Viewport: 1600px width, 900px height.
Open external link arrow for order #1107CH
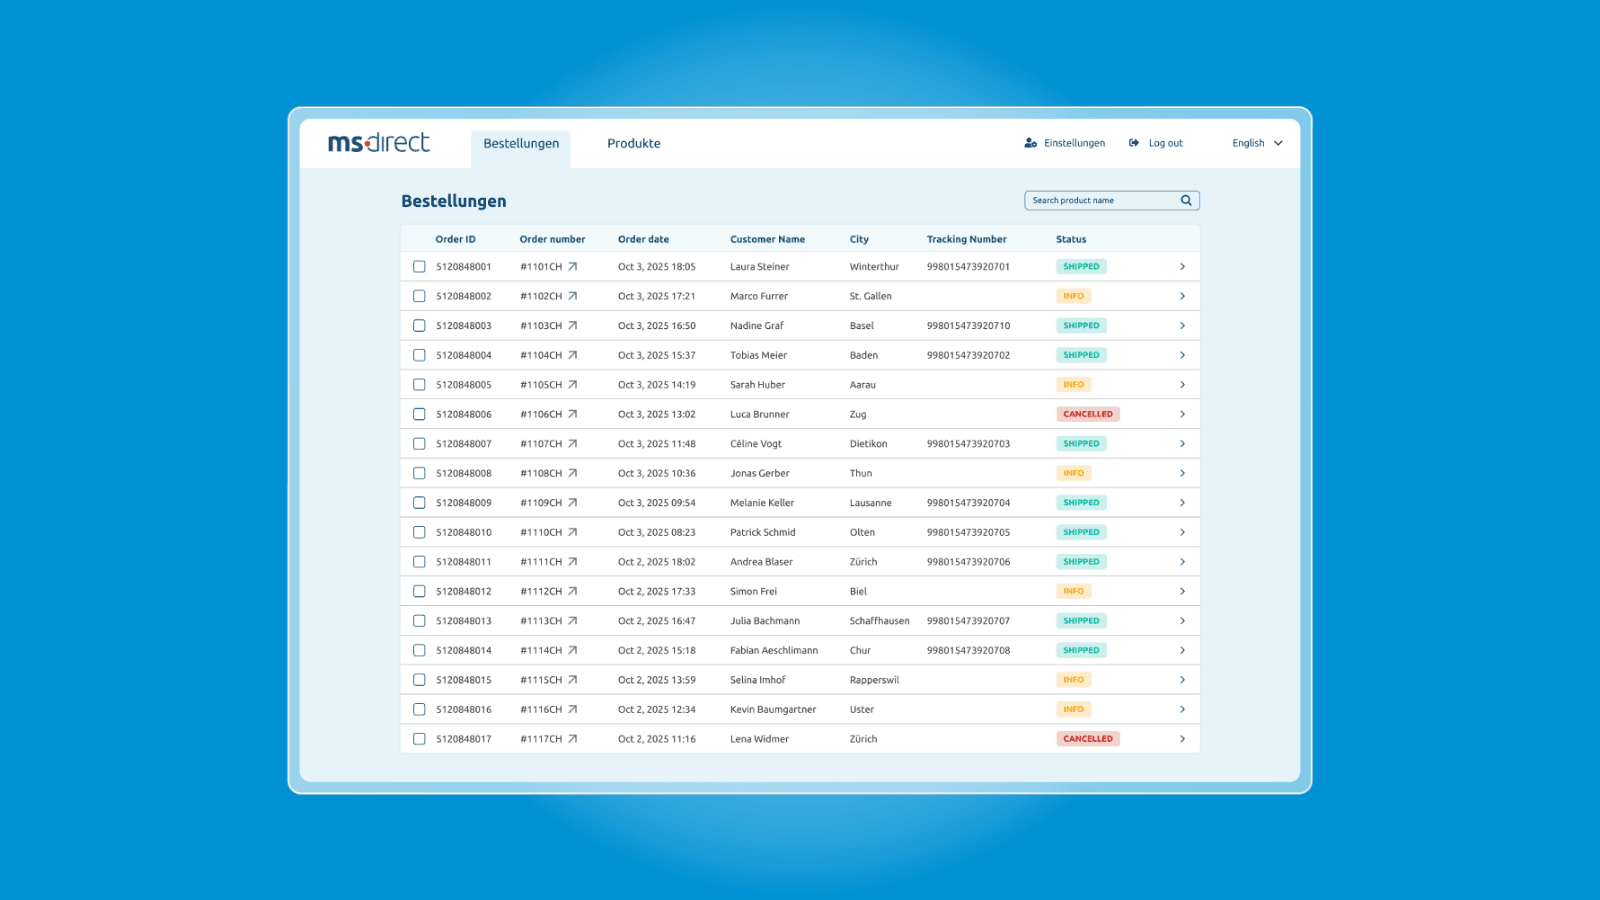(573, 444)
